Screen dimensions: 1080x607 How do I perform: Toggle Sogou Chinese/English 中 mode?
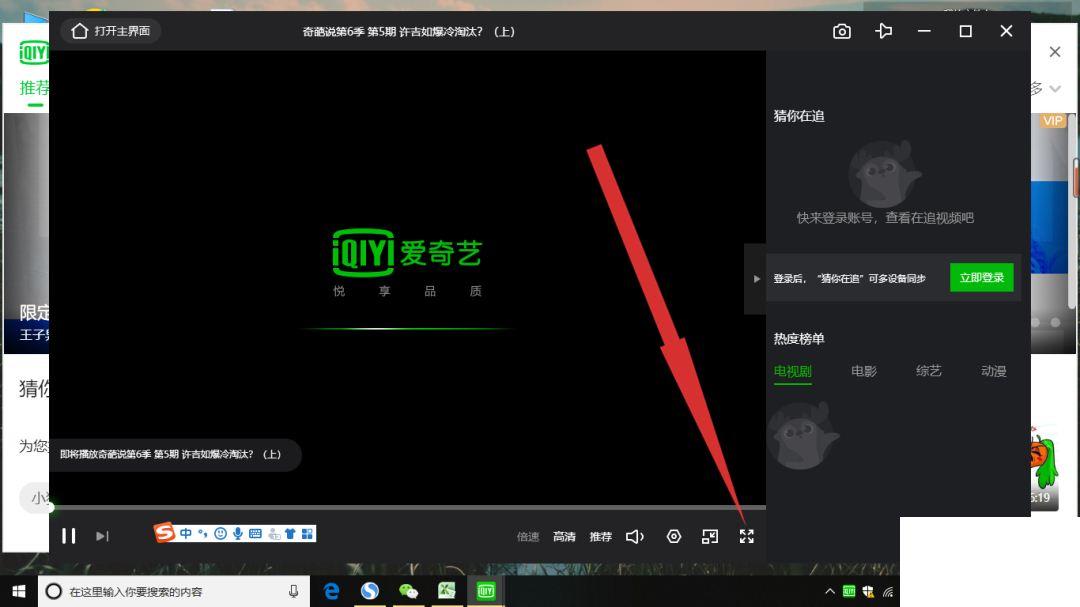pos(186,533)
